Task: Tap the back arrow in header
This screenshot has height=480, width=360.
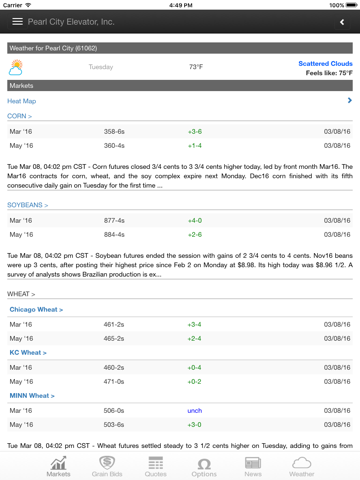Action: click(x=342, y=22)
